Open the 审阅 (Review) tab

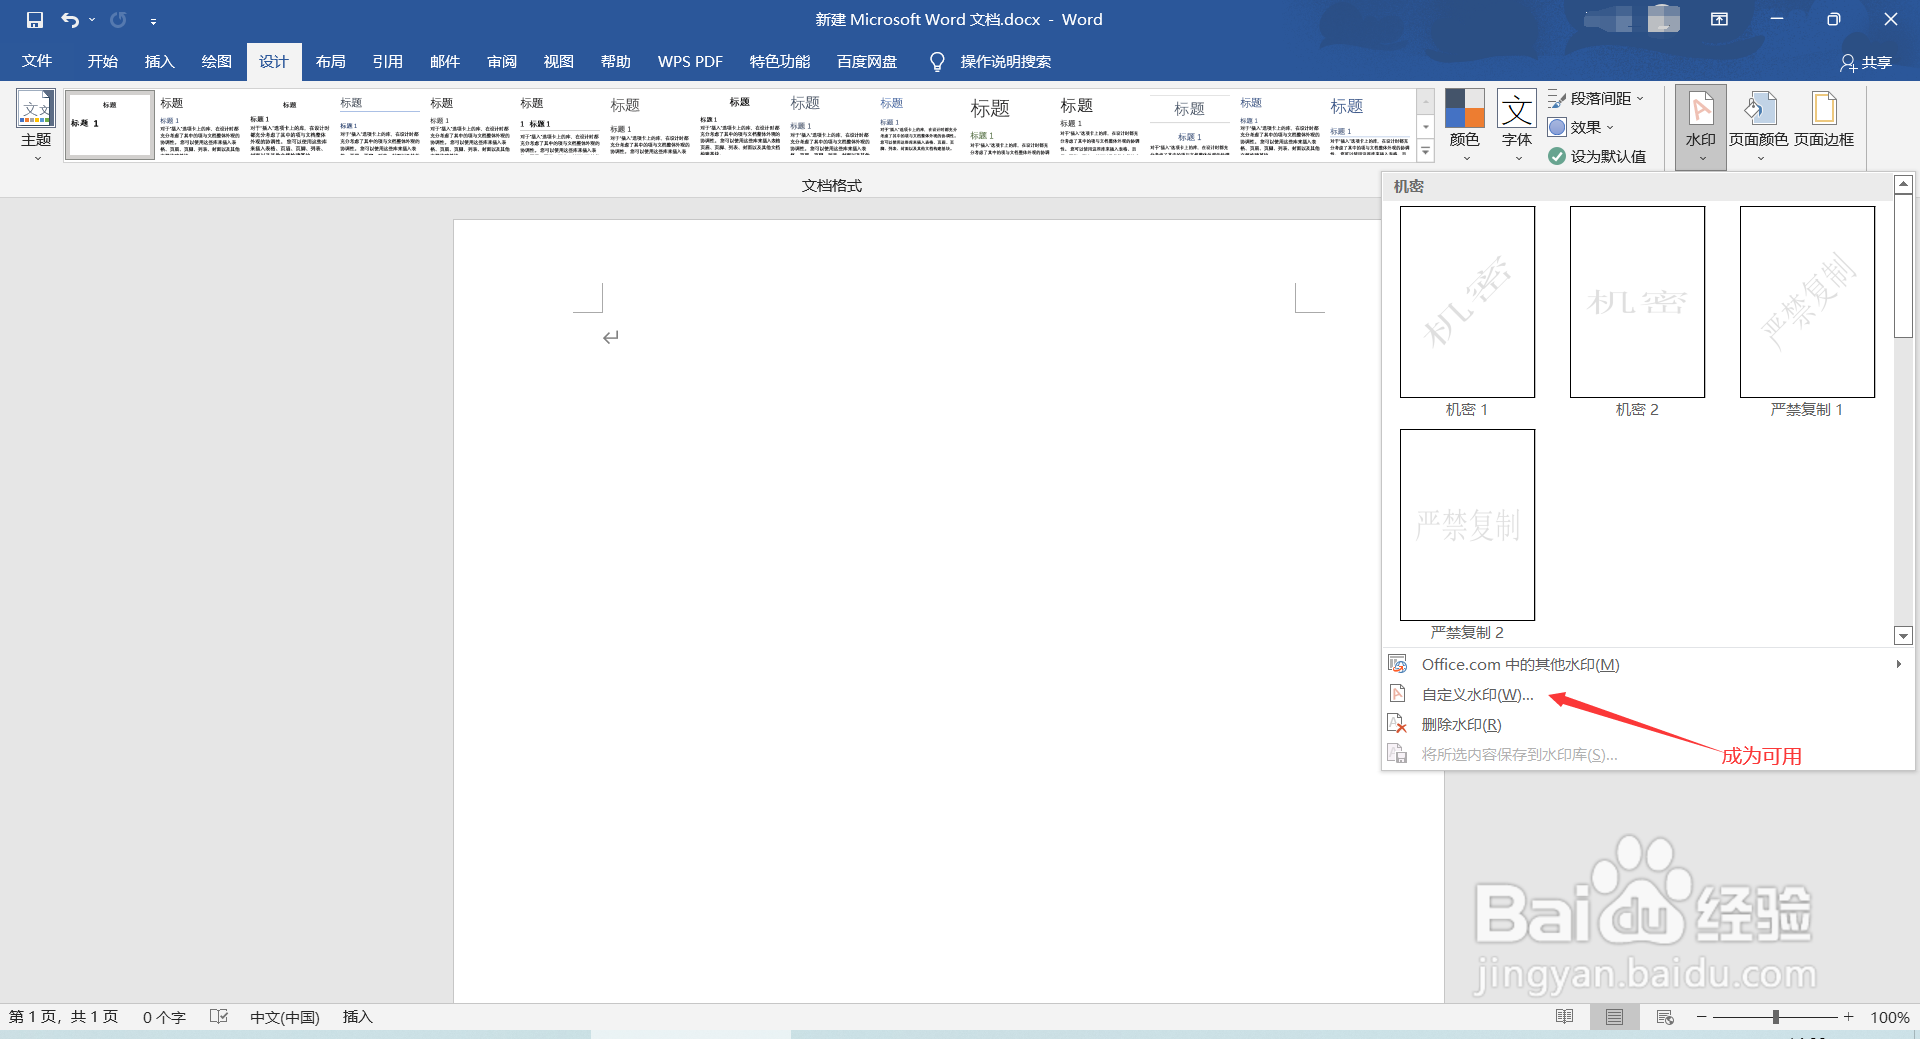[x=502, y=62]
